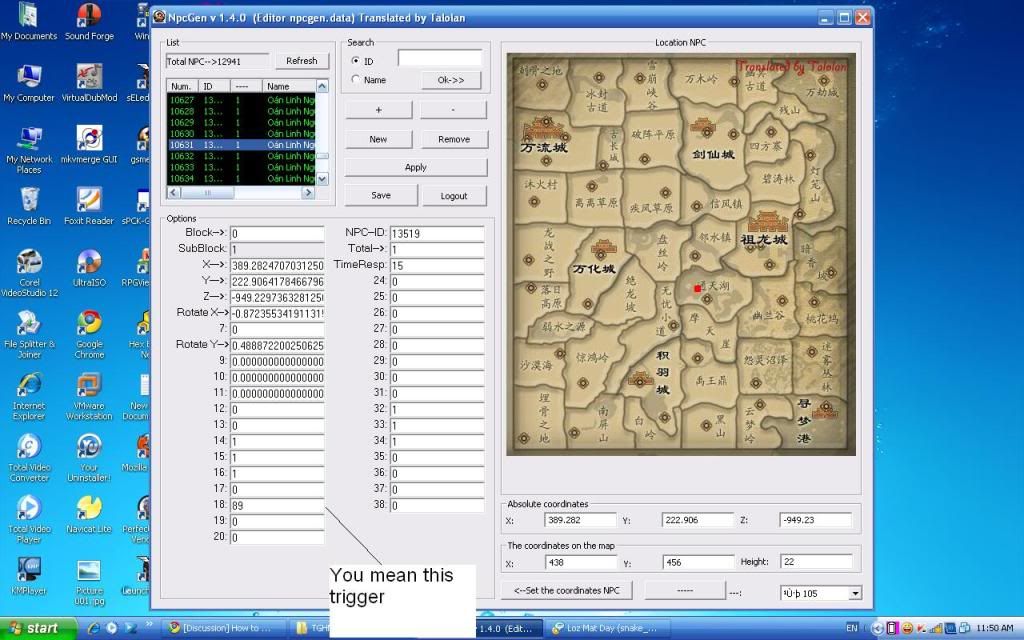The image size is (1024, 640).
Task: Click the red NPC marker on the map
Action: tap(698, 289)
